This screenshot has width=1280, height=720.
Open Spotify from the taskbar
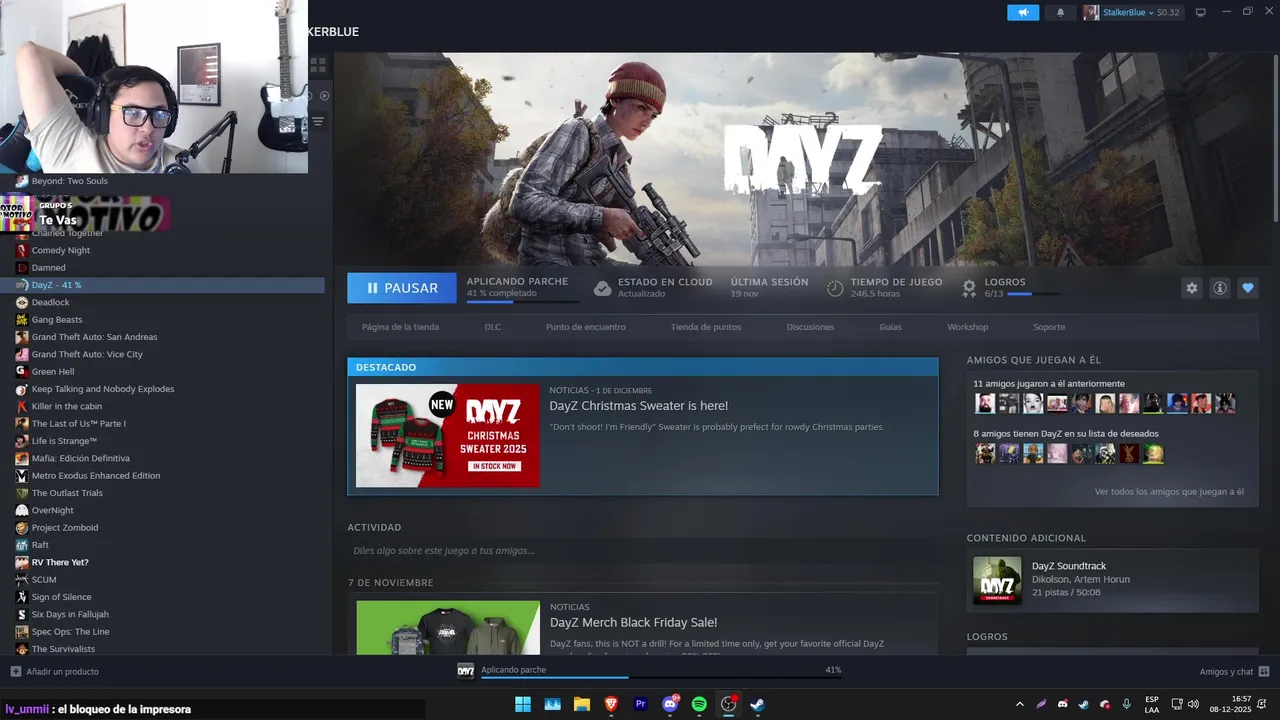pos(699,704)
